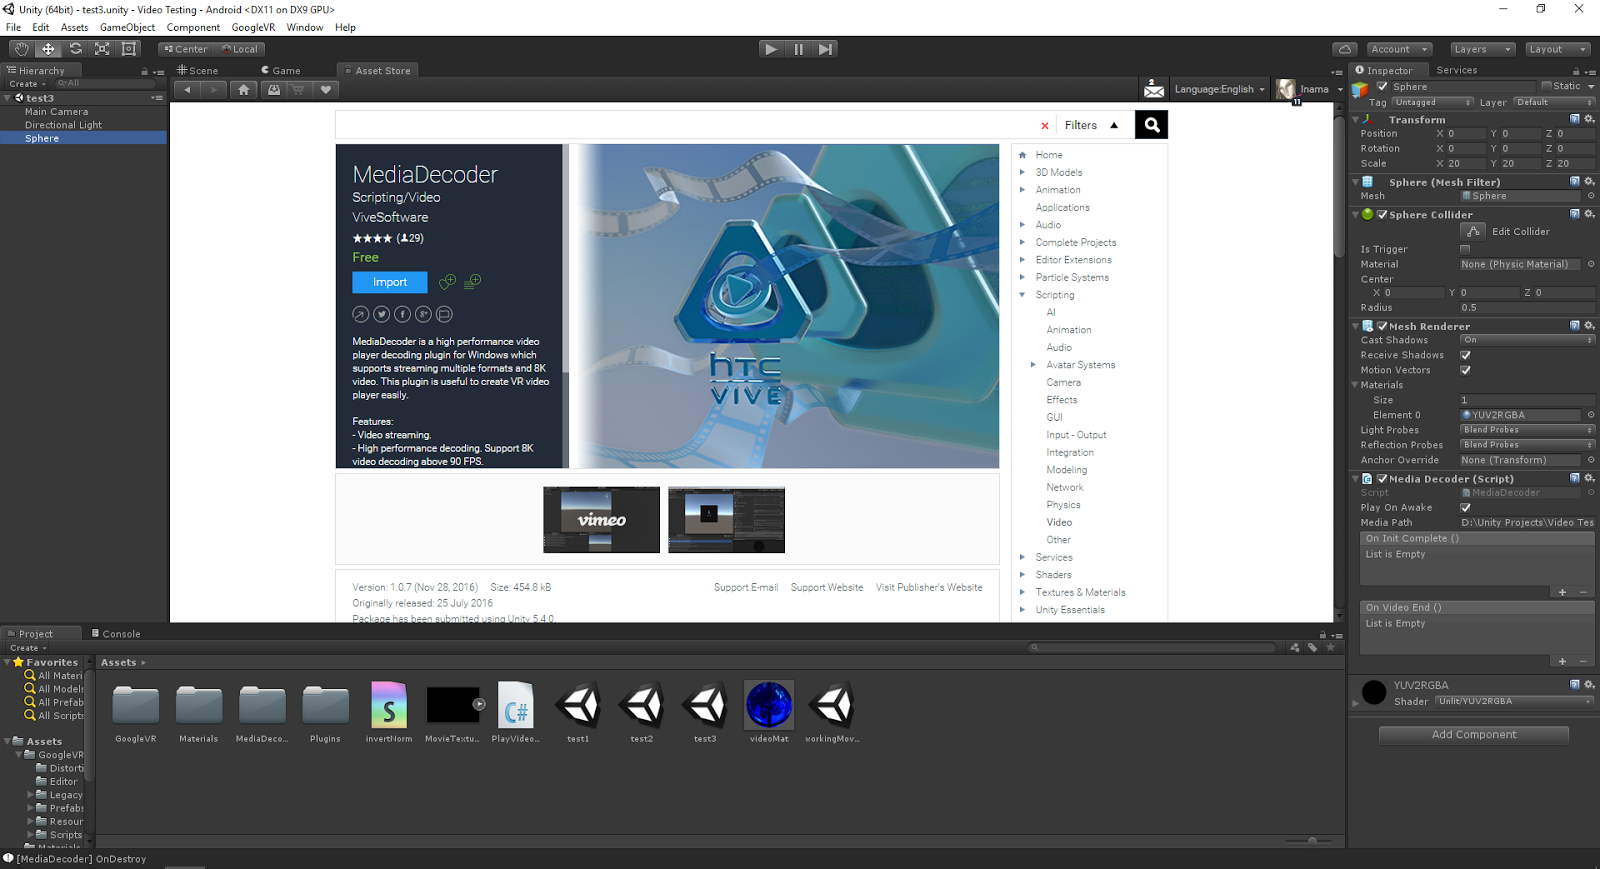1600x869 pixels.
Task: Toggle Motion Vectors checkbox
Action: click(1465, 370)
